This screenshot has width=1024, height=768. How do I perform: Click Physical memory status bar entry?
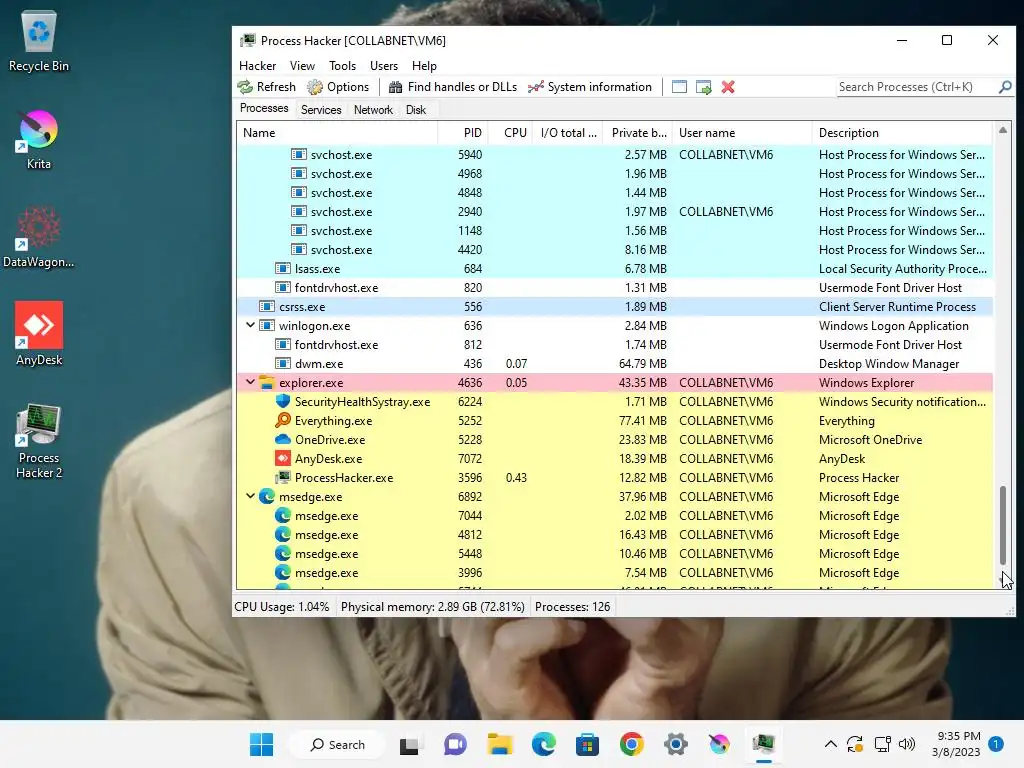pos(432,607)
